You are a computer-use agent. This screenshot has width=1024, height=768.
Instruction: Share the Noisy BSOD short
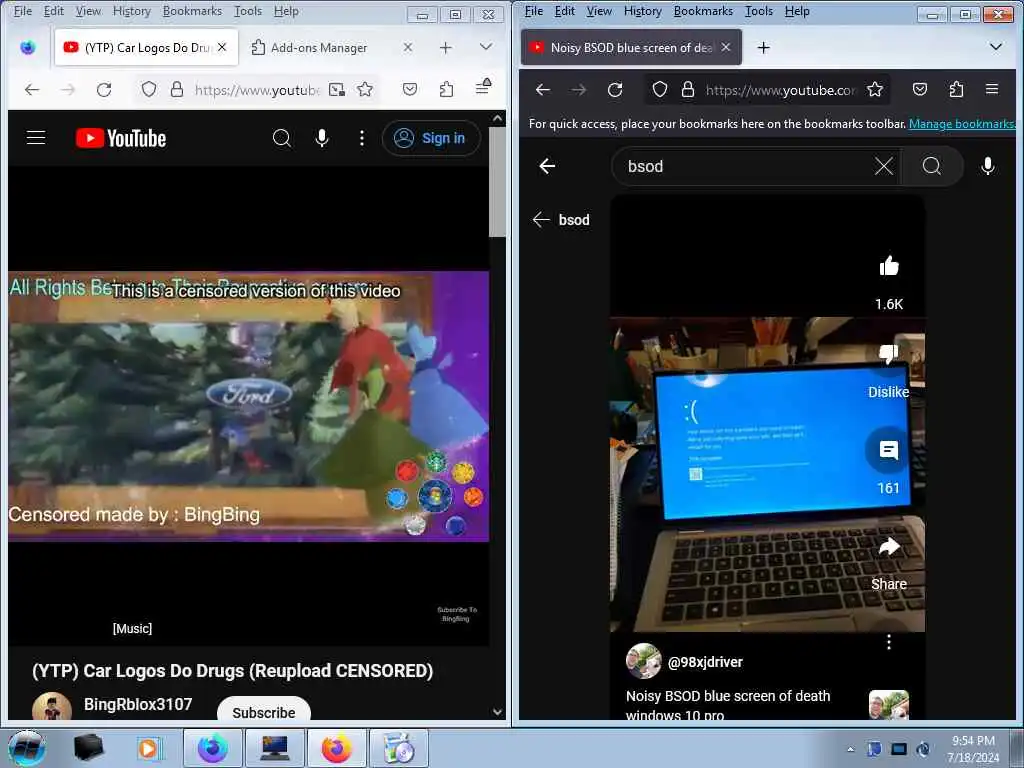point(889,547)
